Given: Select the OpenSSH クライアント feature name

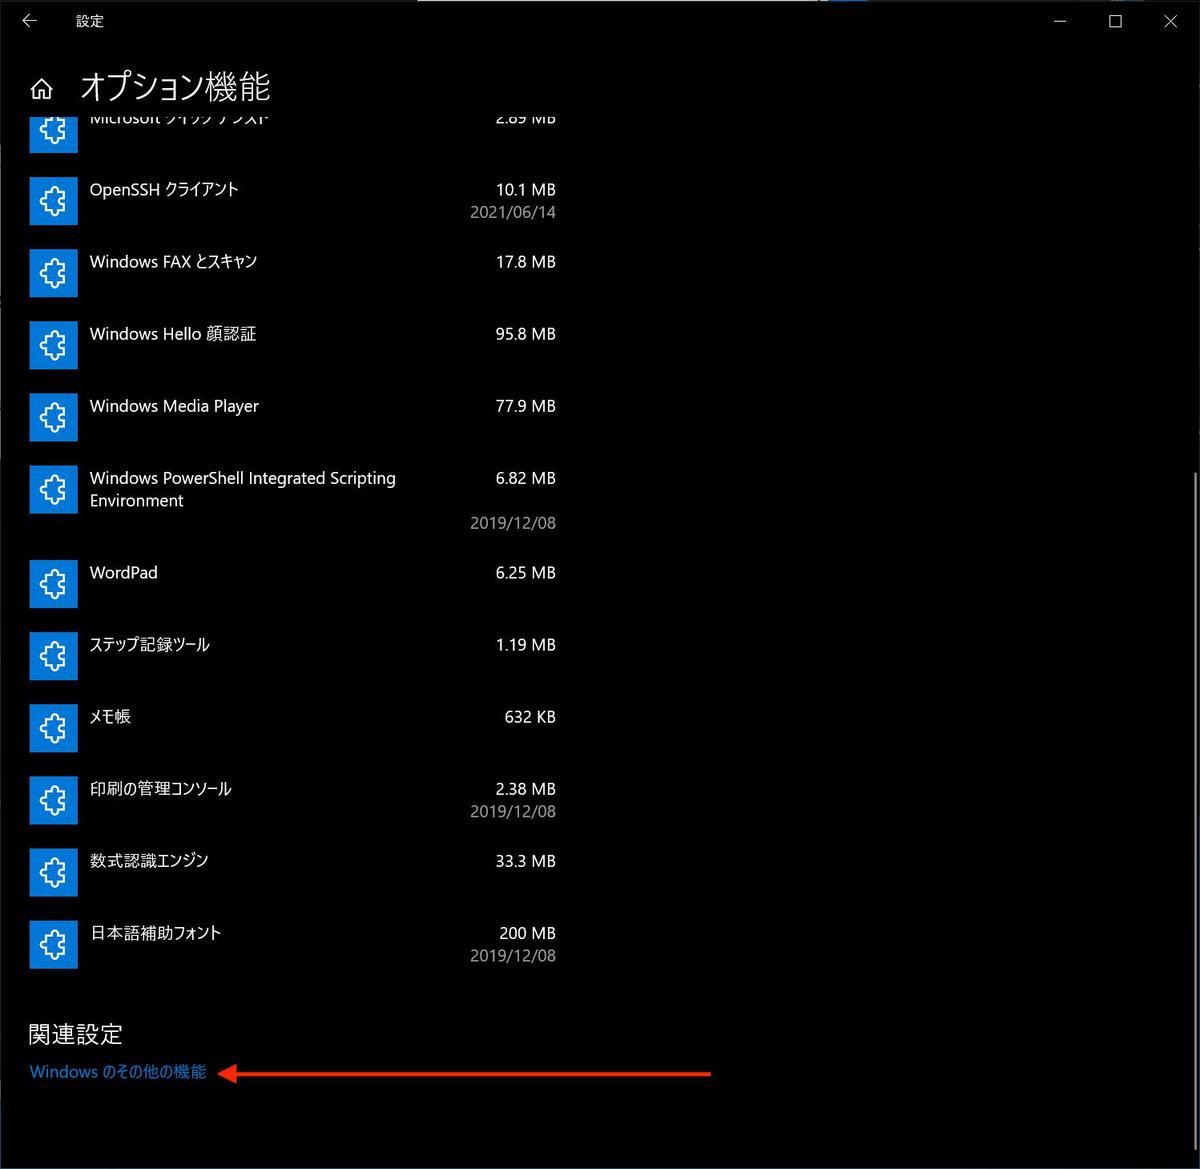Looking at the screenshot, I should click(x=164, y=189).
